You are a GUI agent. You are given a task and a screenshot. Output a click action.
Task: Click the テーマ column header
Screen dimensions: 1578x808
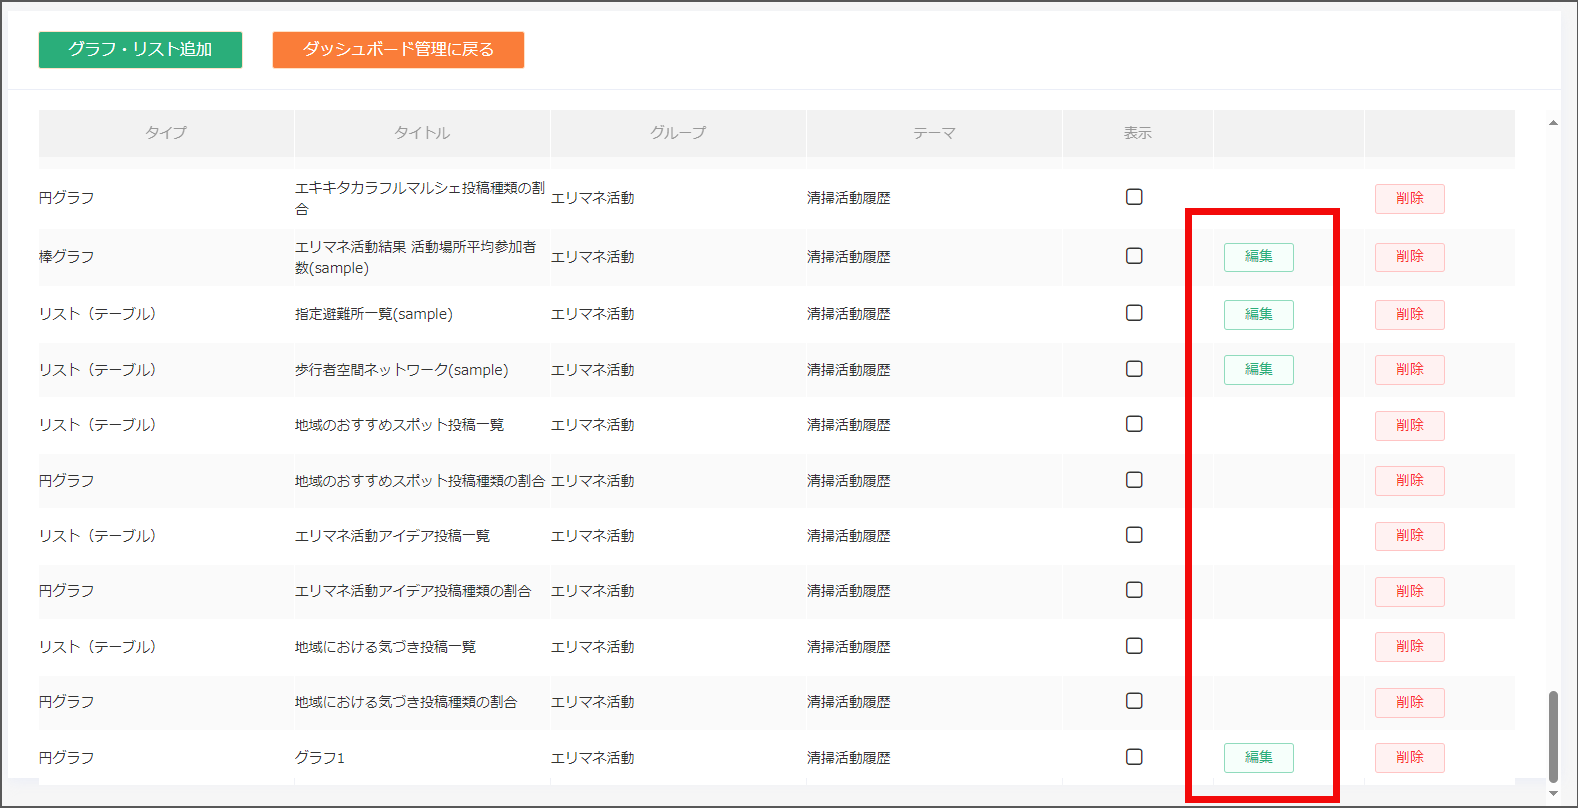click(x=934, y=133)
